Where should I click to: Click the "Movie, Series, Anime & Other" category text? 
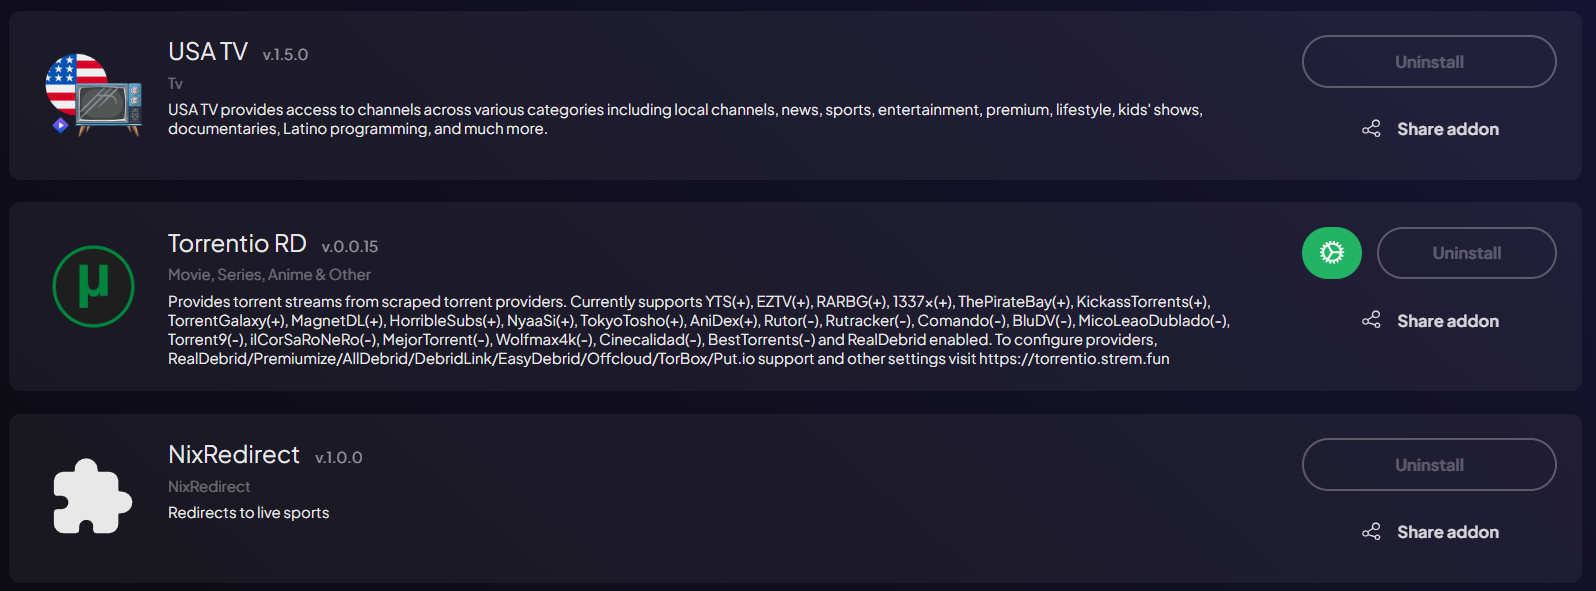point(269,275)
